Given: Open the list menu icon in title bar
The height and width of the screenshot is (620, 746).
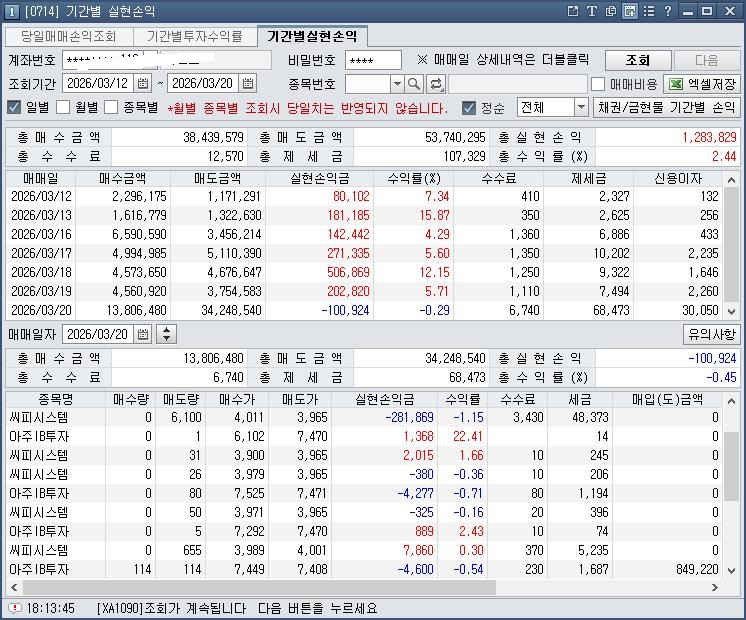Looking at the screenshot, I should [x=649, y=11].
